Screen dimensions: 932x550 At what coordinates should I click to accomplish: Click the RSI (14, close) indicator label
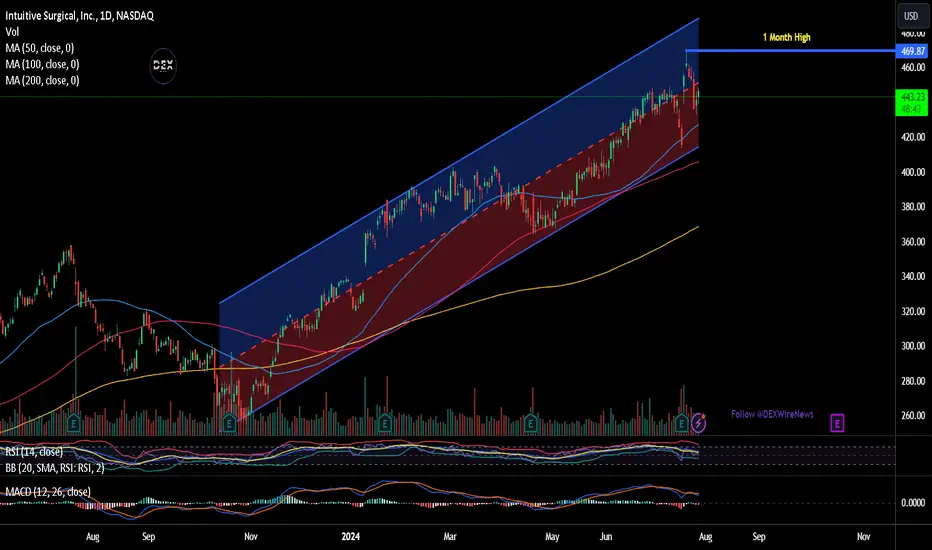34,452
